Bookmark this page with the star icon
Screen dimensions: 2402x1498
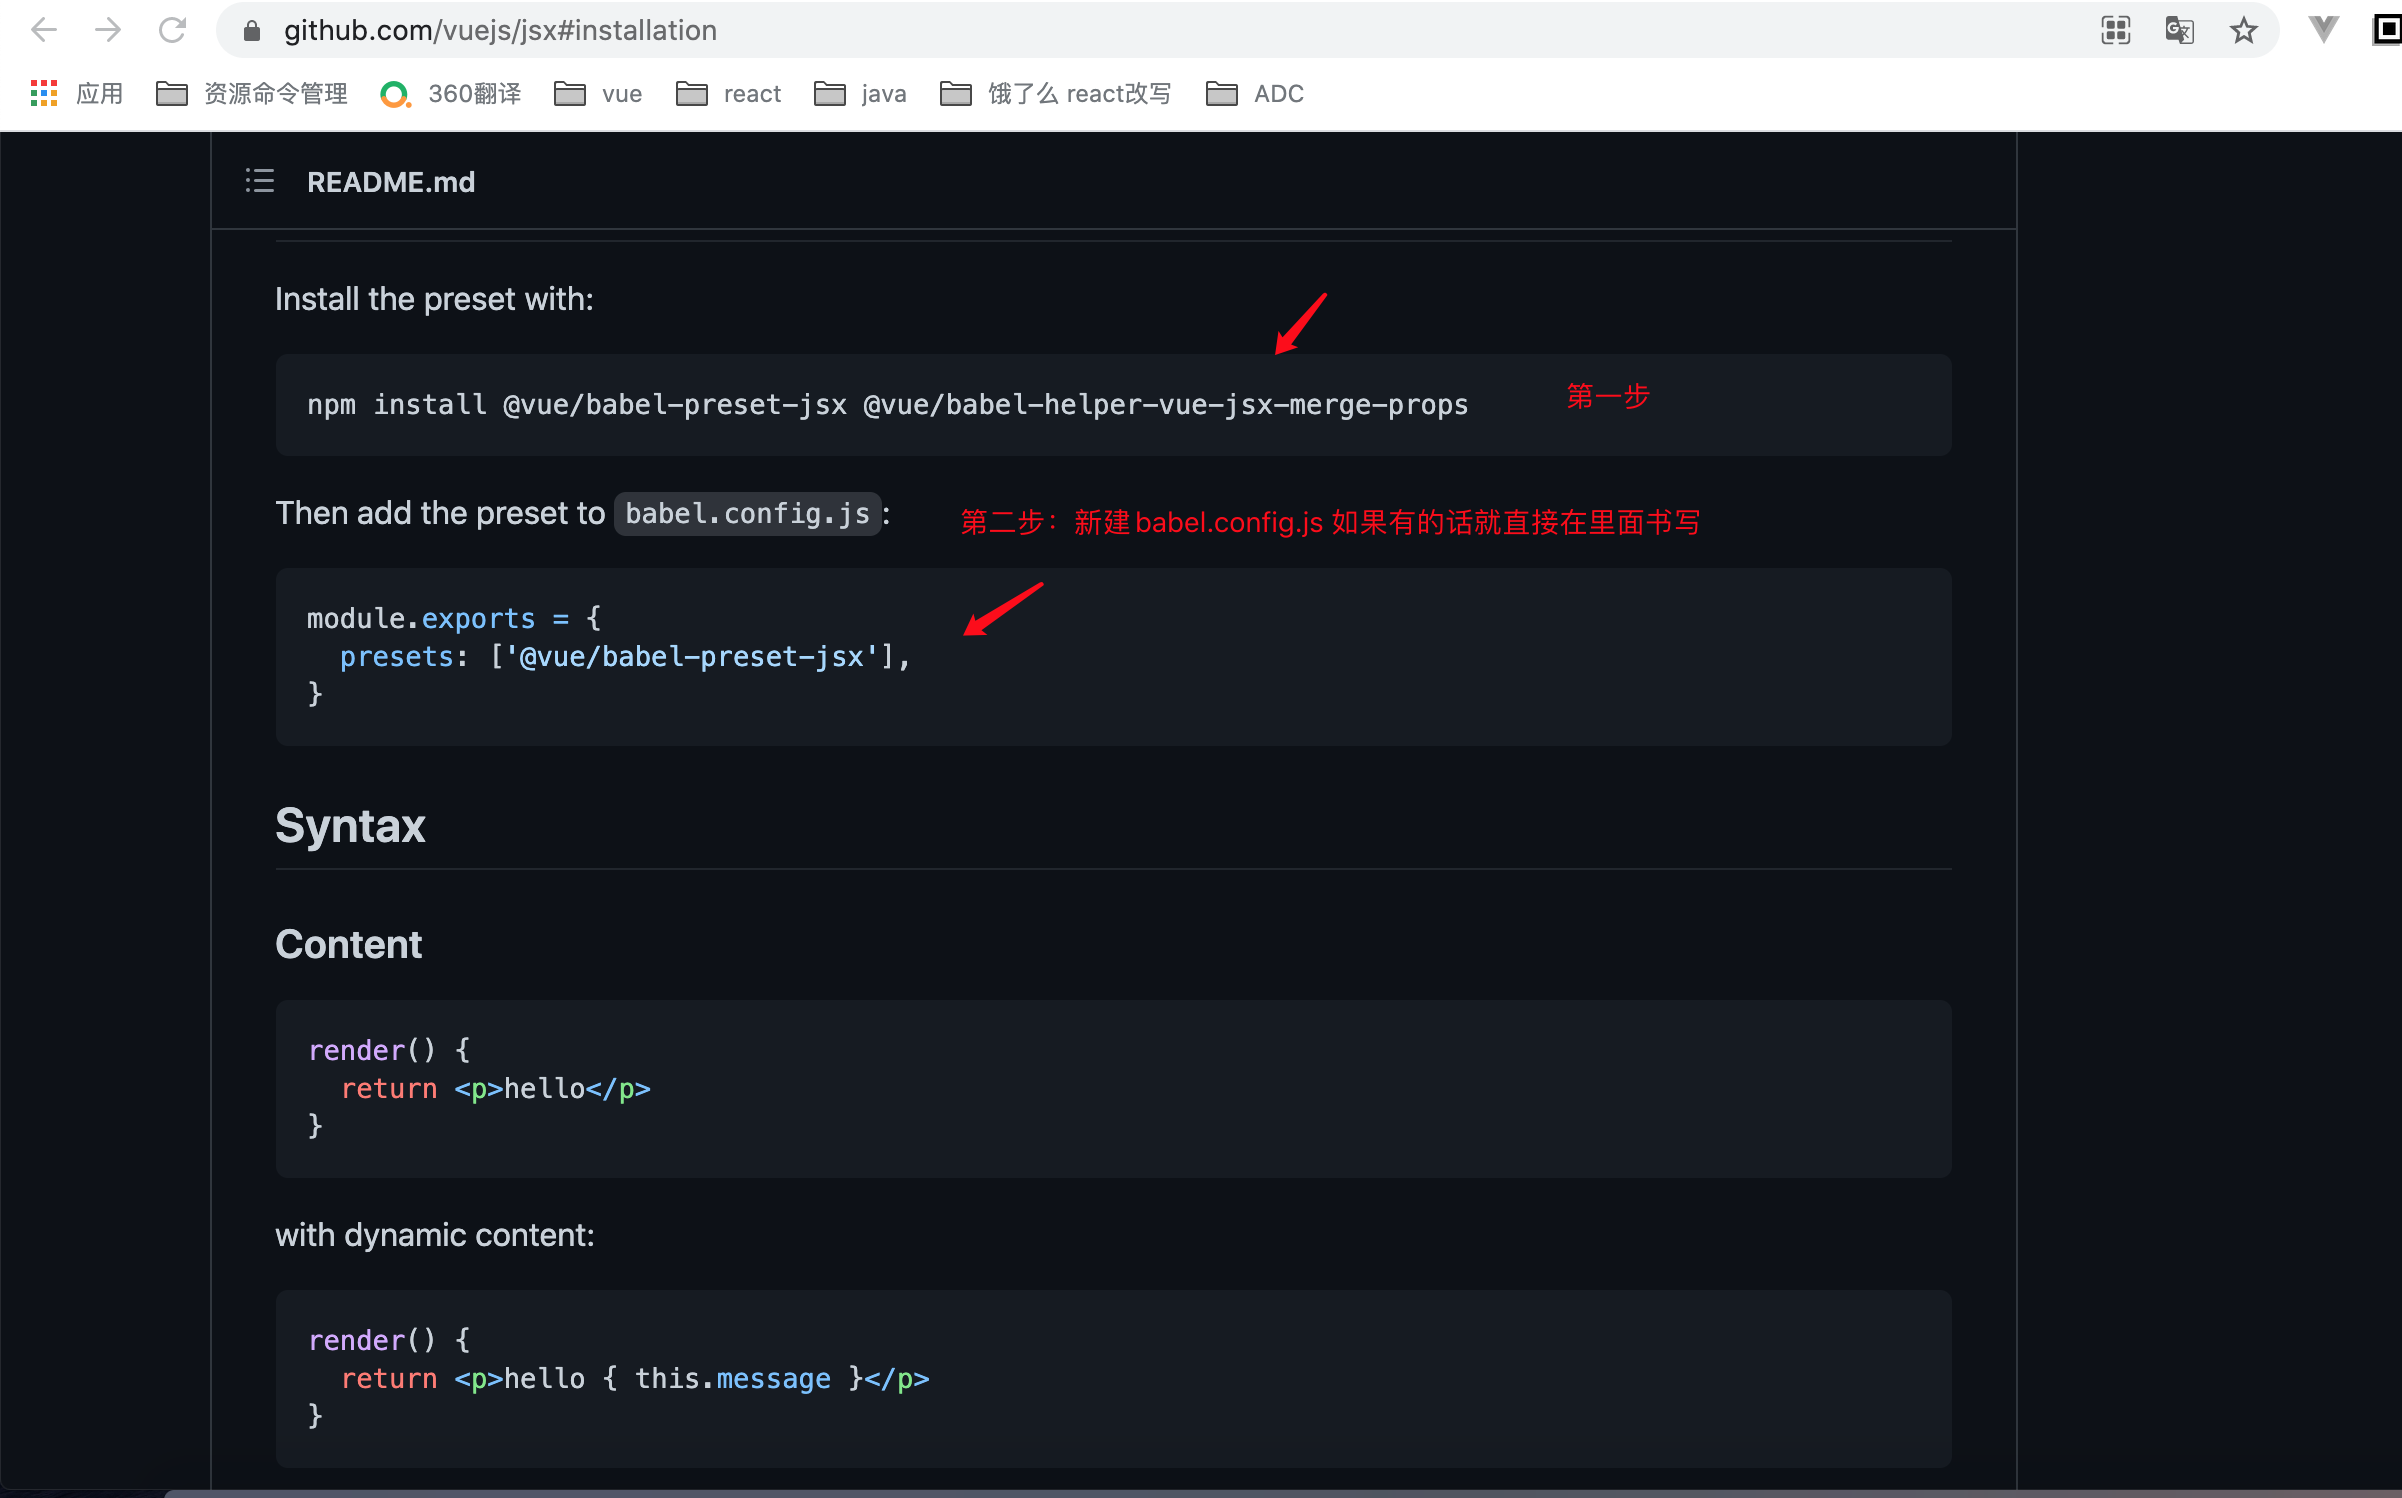coord(2244,30)
